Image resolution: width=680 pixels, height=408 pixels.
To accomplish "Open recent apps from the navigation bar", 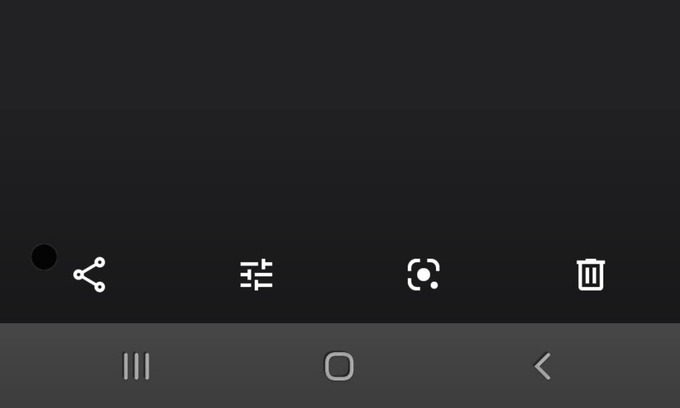I will [136, 366].
